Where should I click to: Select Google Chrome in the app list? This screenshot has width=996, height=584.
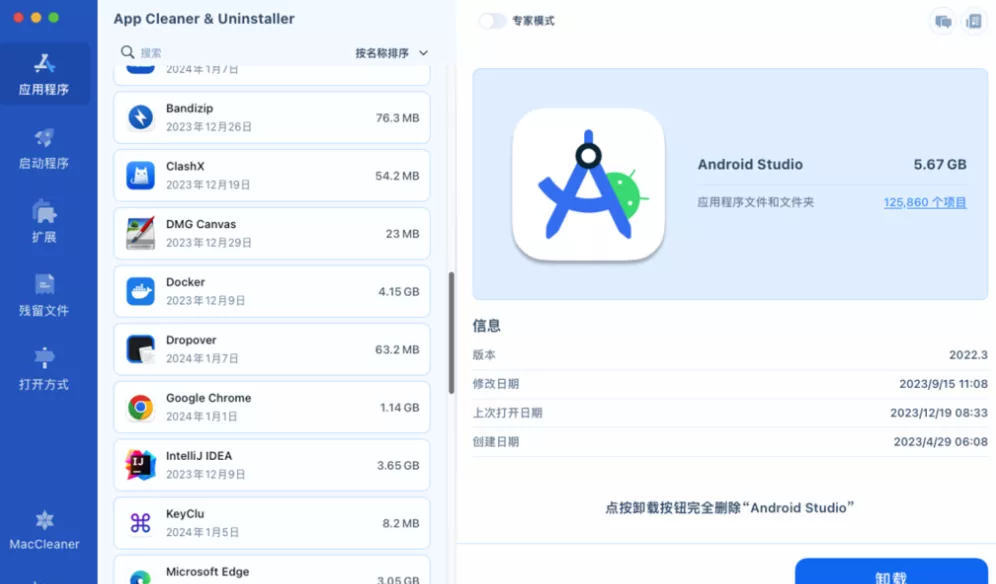pyautogui.click(x=272, y=407)
